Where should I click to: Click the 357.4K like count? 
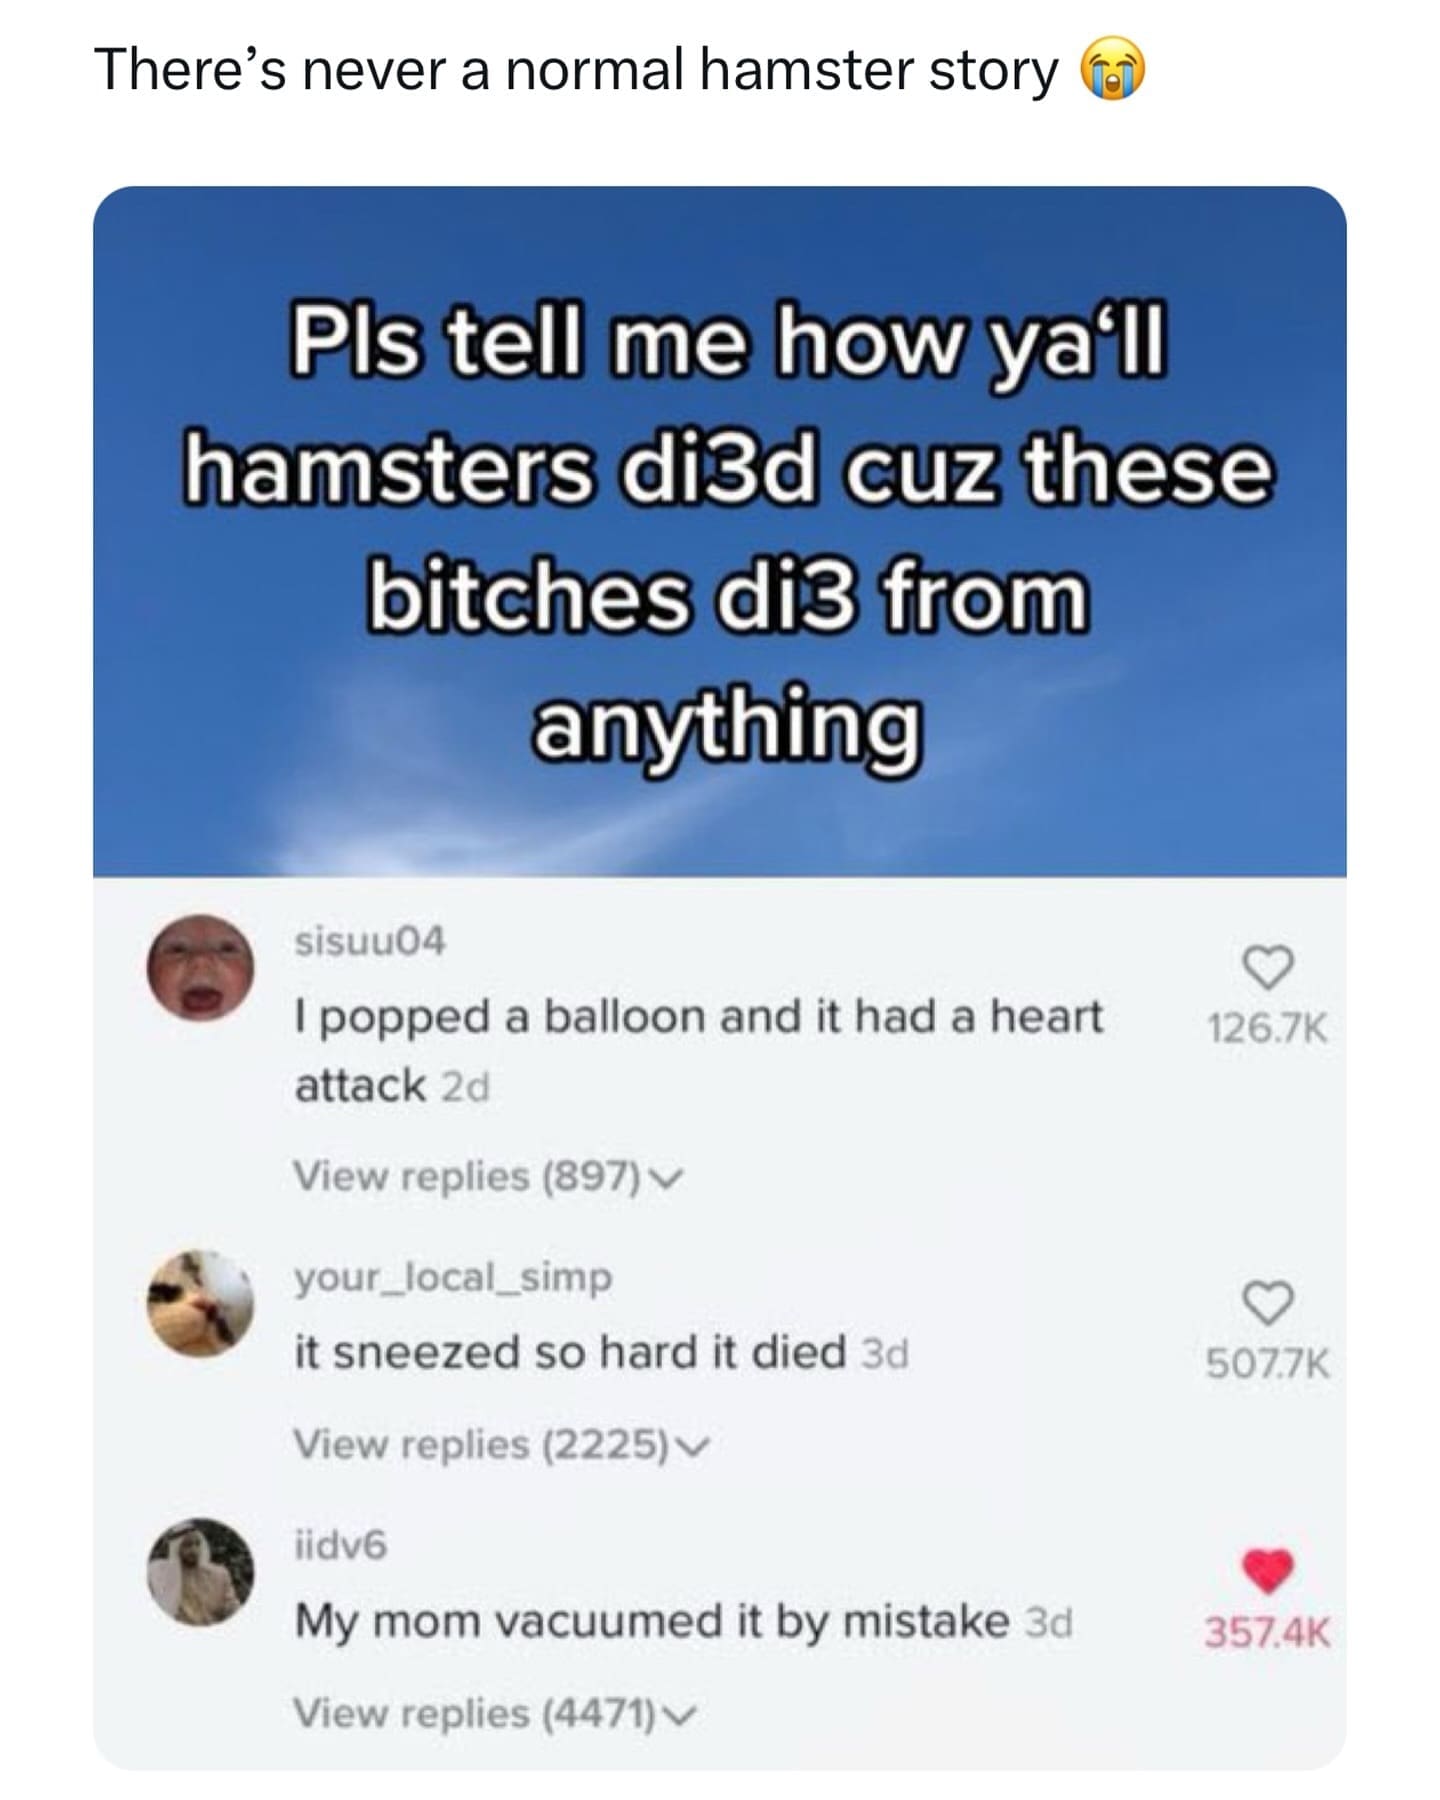coord(1268,1633)
